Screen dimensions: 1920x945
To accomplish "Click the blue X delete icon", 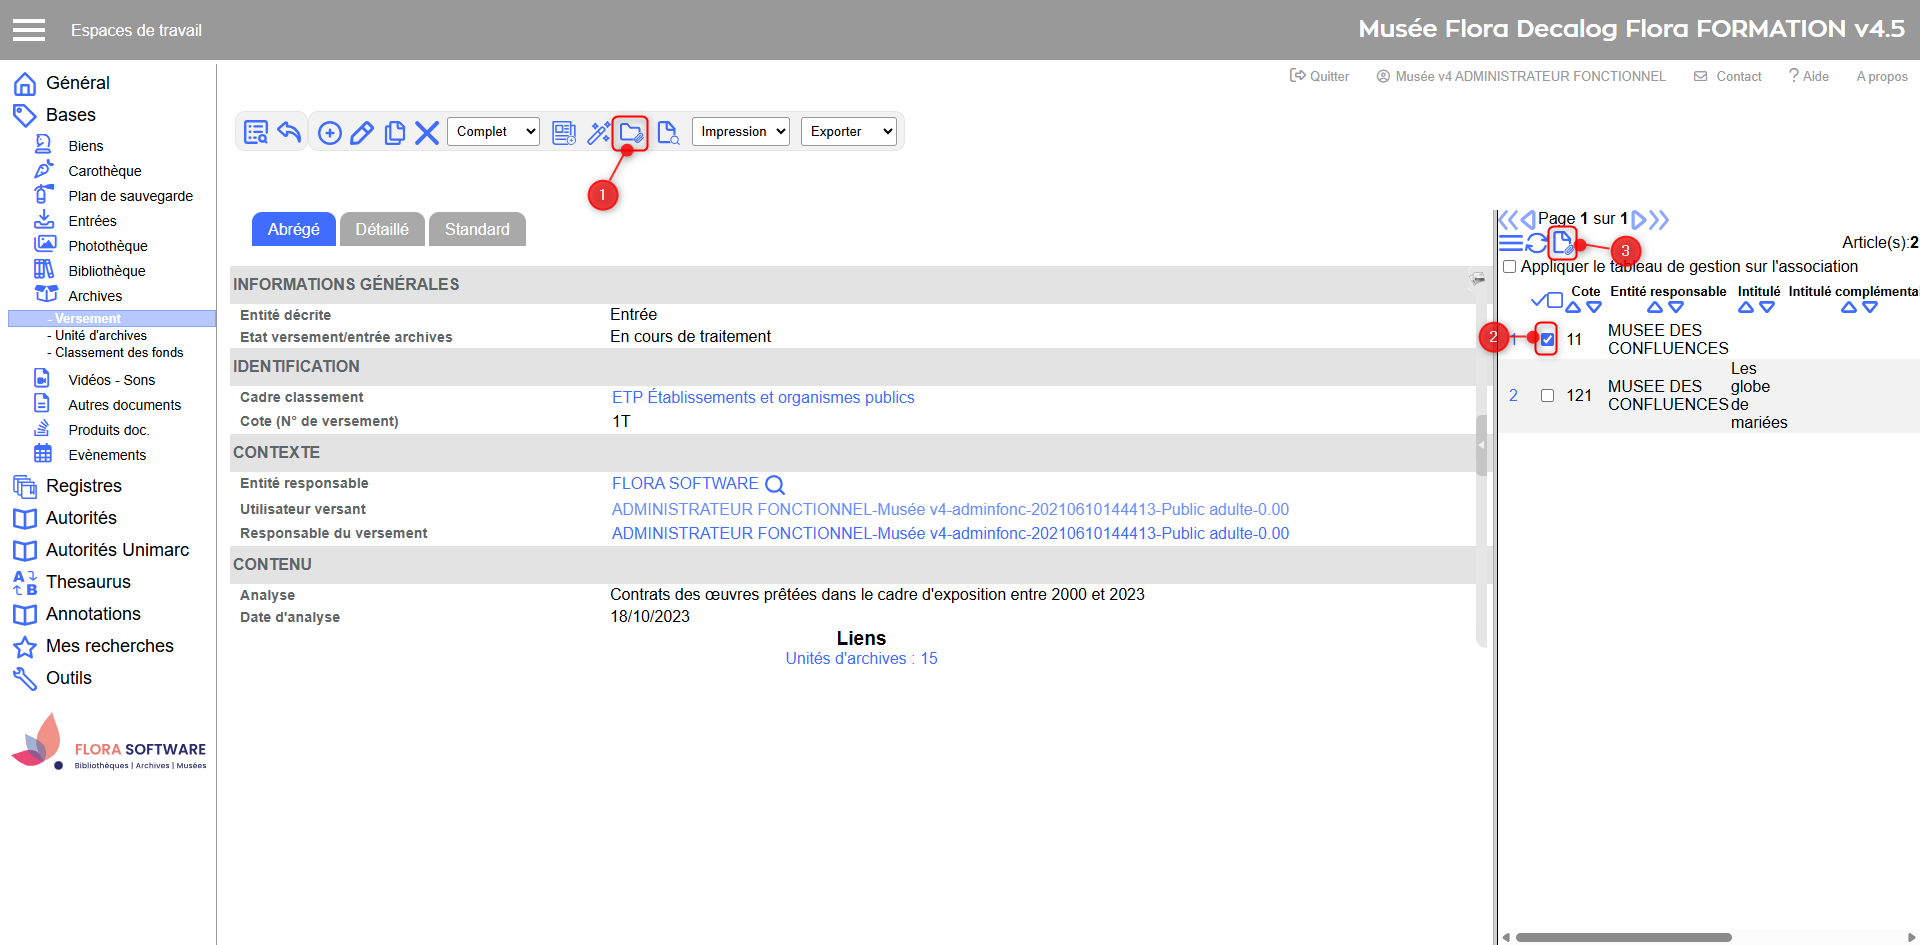I will coord(427,132).
